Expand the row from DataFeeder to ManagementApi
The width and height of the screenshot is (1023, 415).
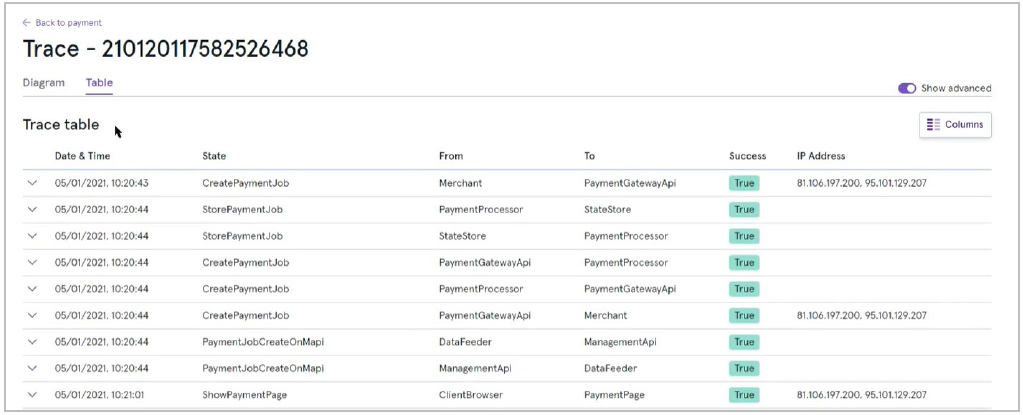tap(32, 341)
